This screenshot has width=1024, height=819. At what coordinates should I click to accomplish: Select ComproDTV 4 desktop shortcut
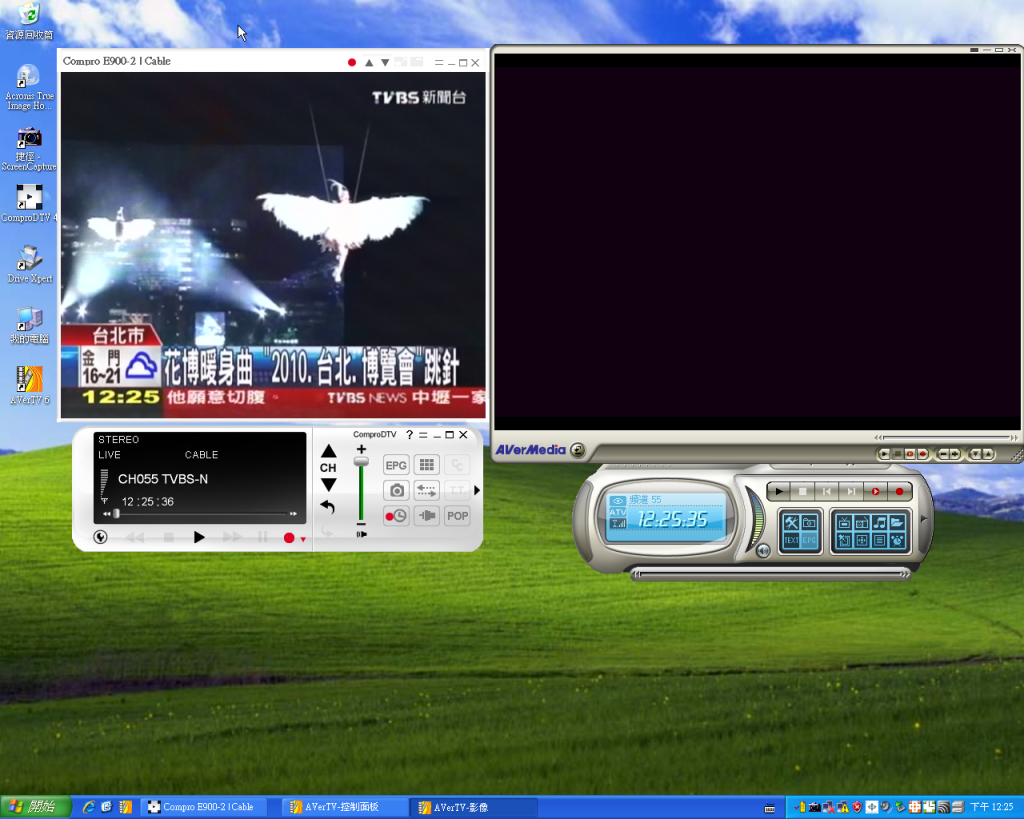[x=29, y=203]
